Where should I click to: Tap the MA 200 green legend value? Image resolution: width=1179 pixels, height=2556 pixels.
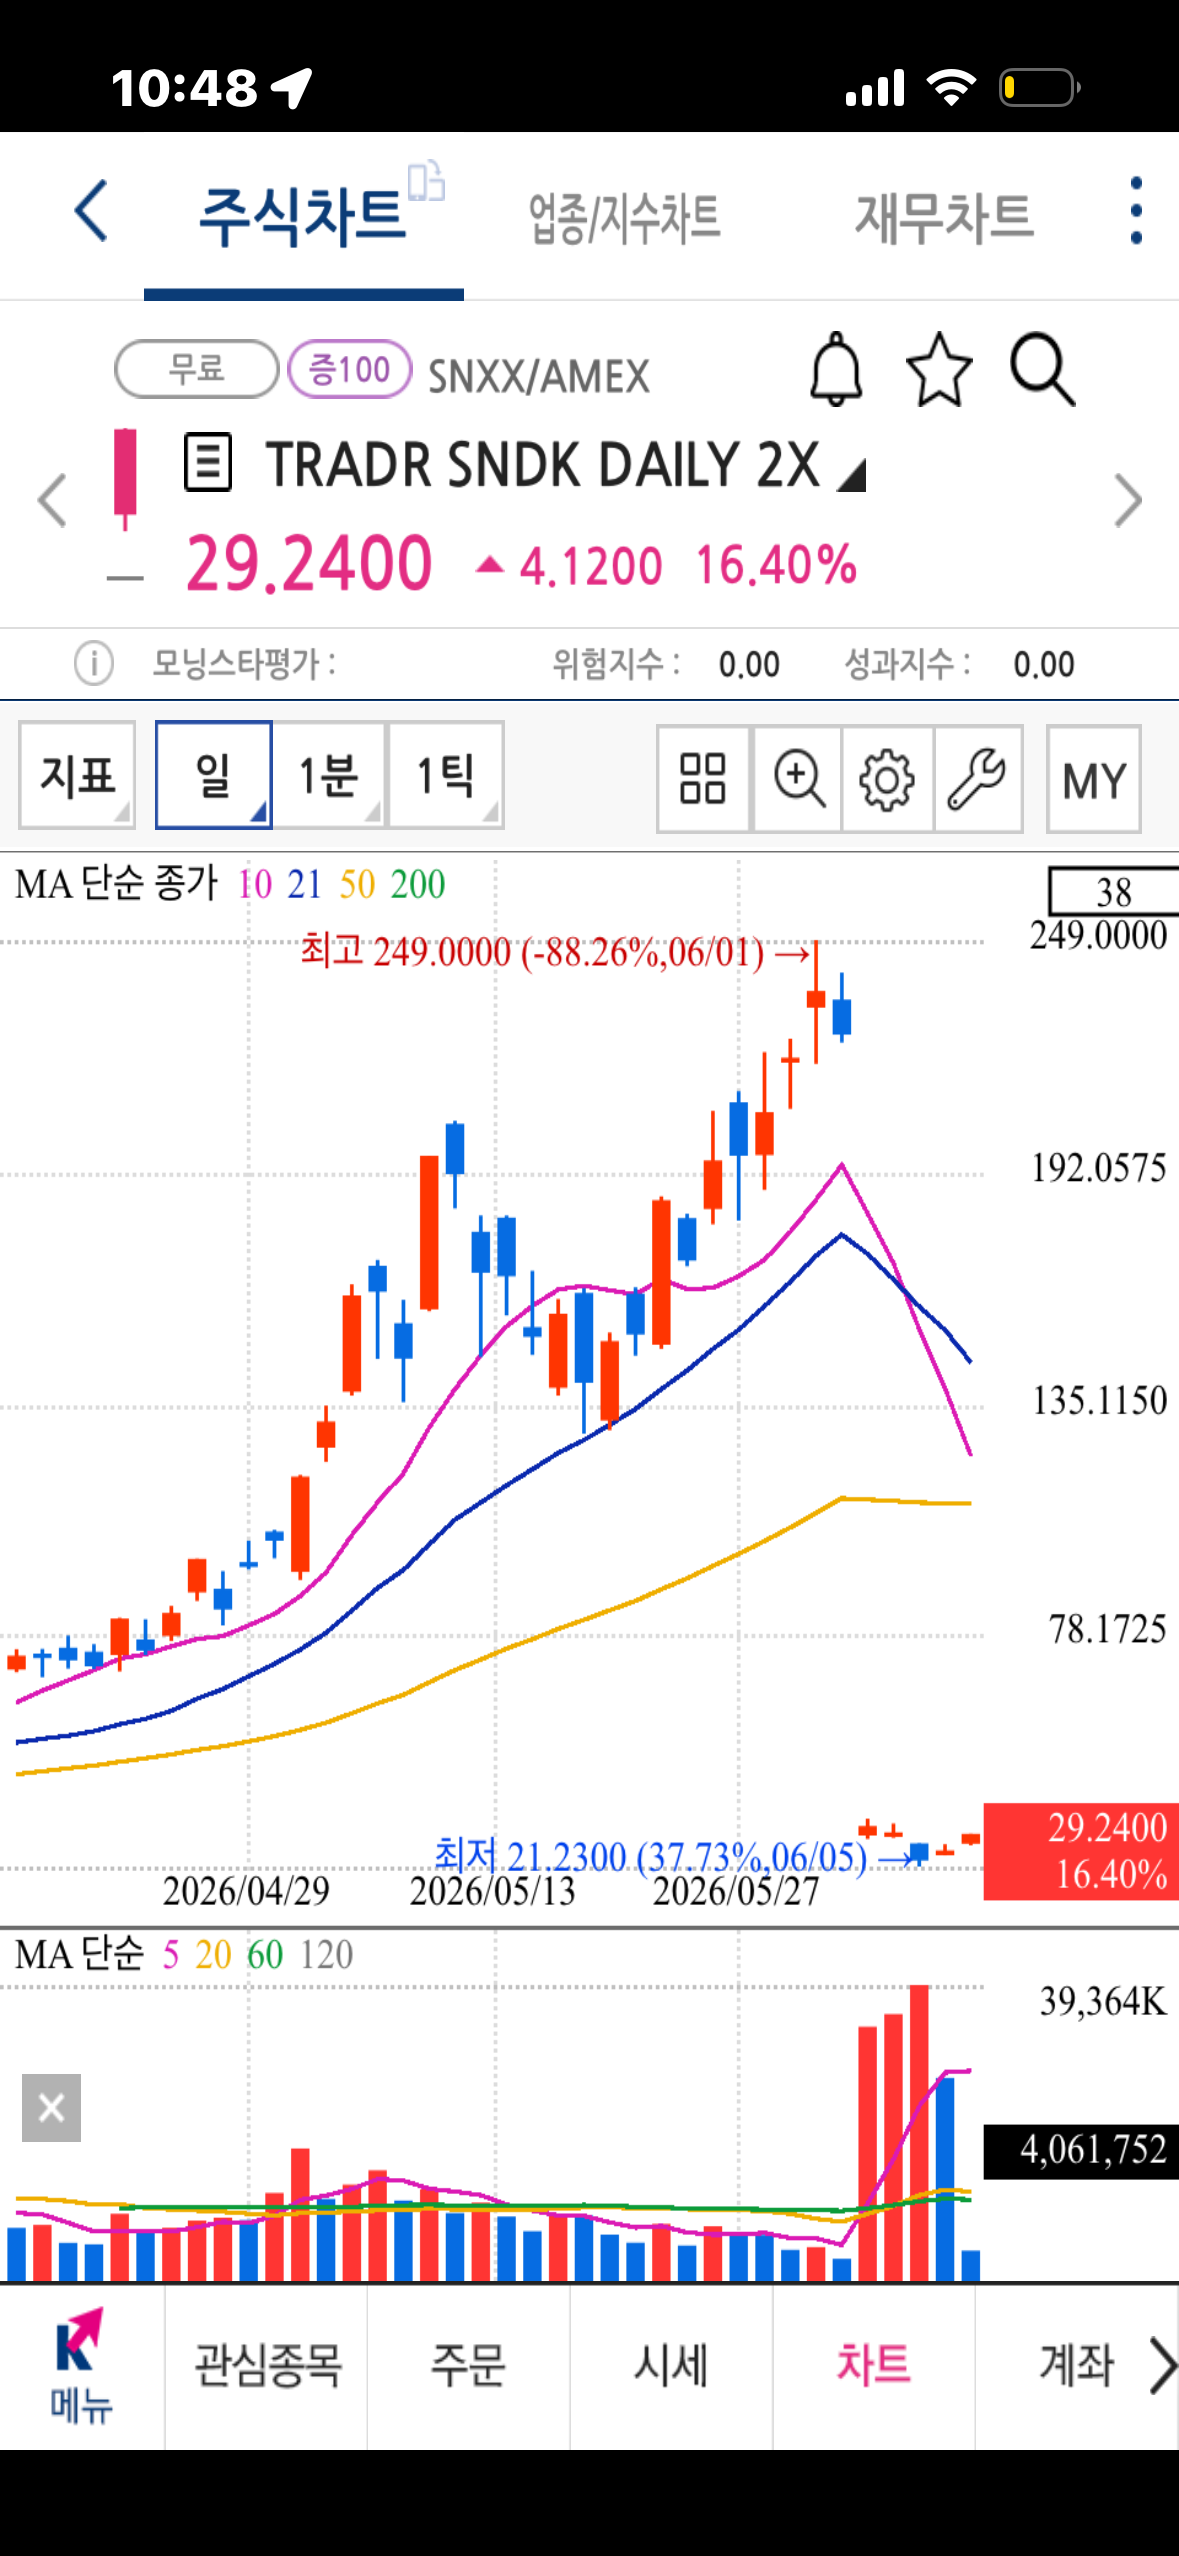tap(418, 884)
